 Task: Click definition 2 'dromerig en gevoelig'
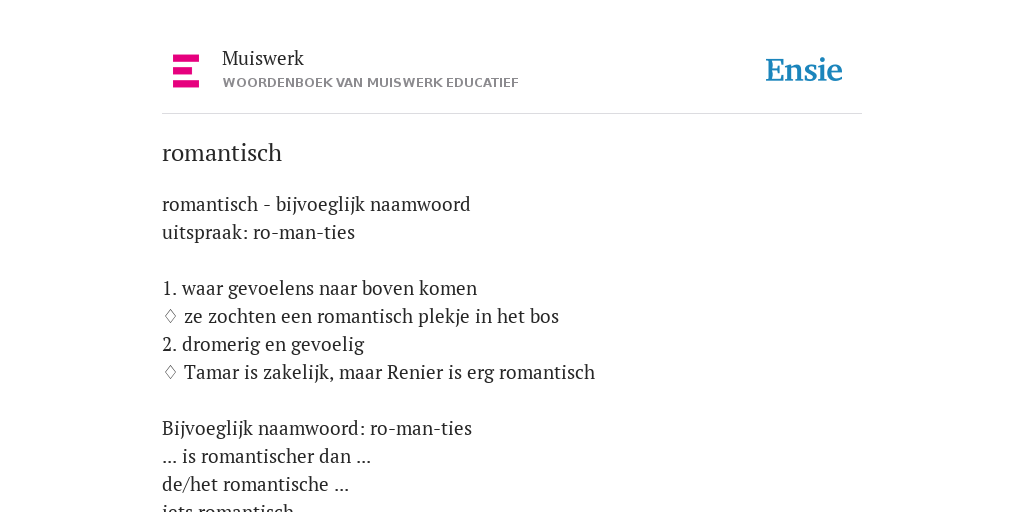tap(263, 344)
